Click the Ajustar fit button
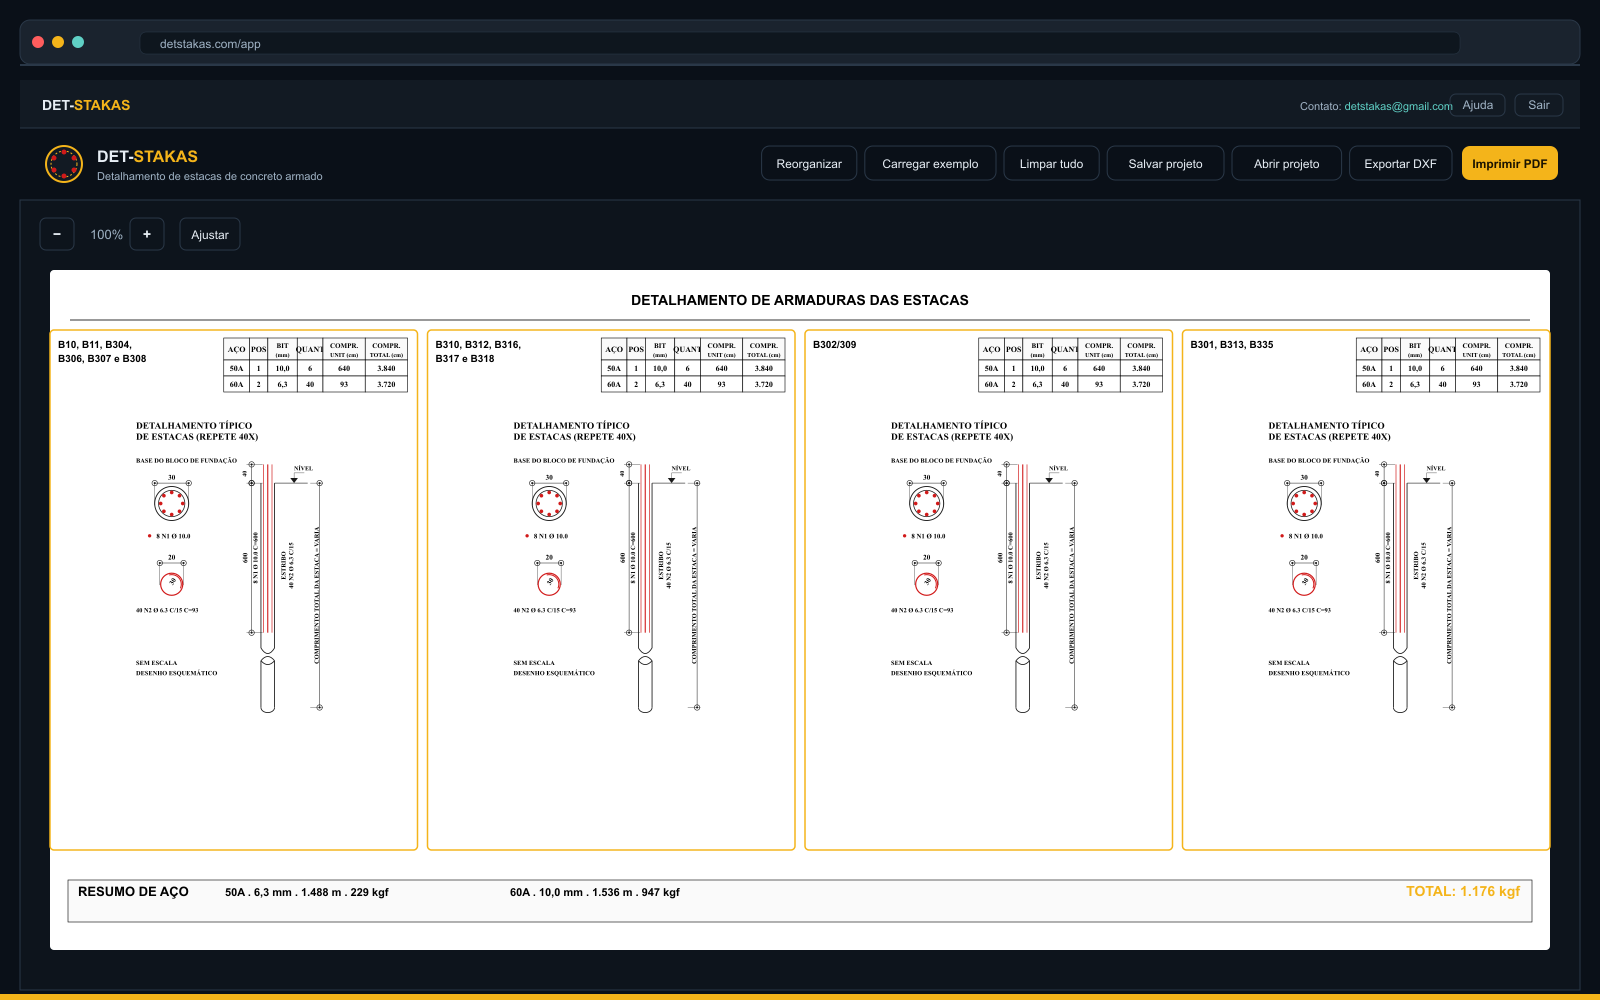 pos(210,234)
